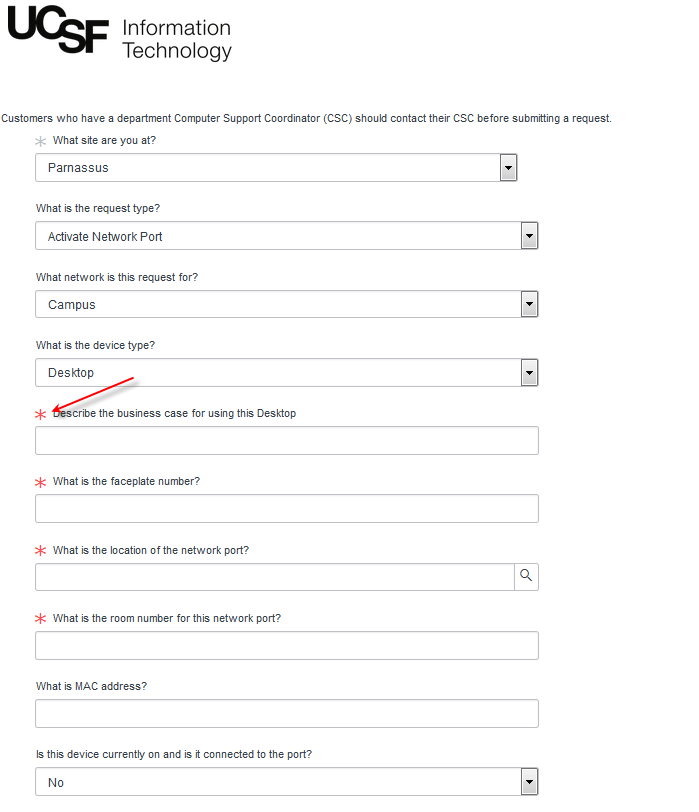Open the device type dropdown showing Desktop
Screen dimensions: 699x812
point(529,372)
